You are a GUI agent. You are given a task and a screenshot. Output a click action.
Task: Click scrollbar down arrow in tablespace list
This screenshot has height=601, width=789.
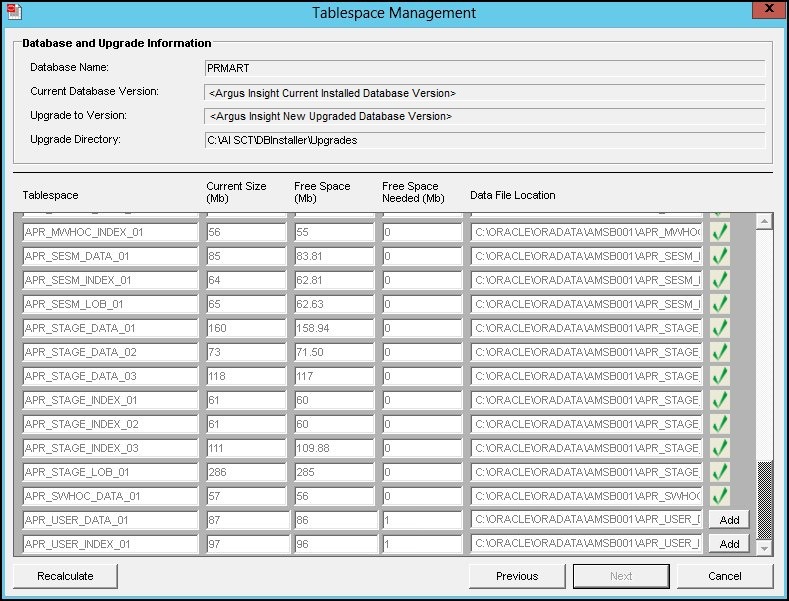point(764,548)
